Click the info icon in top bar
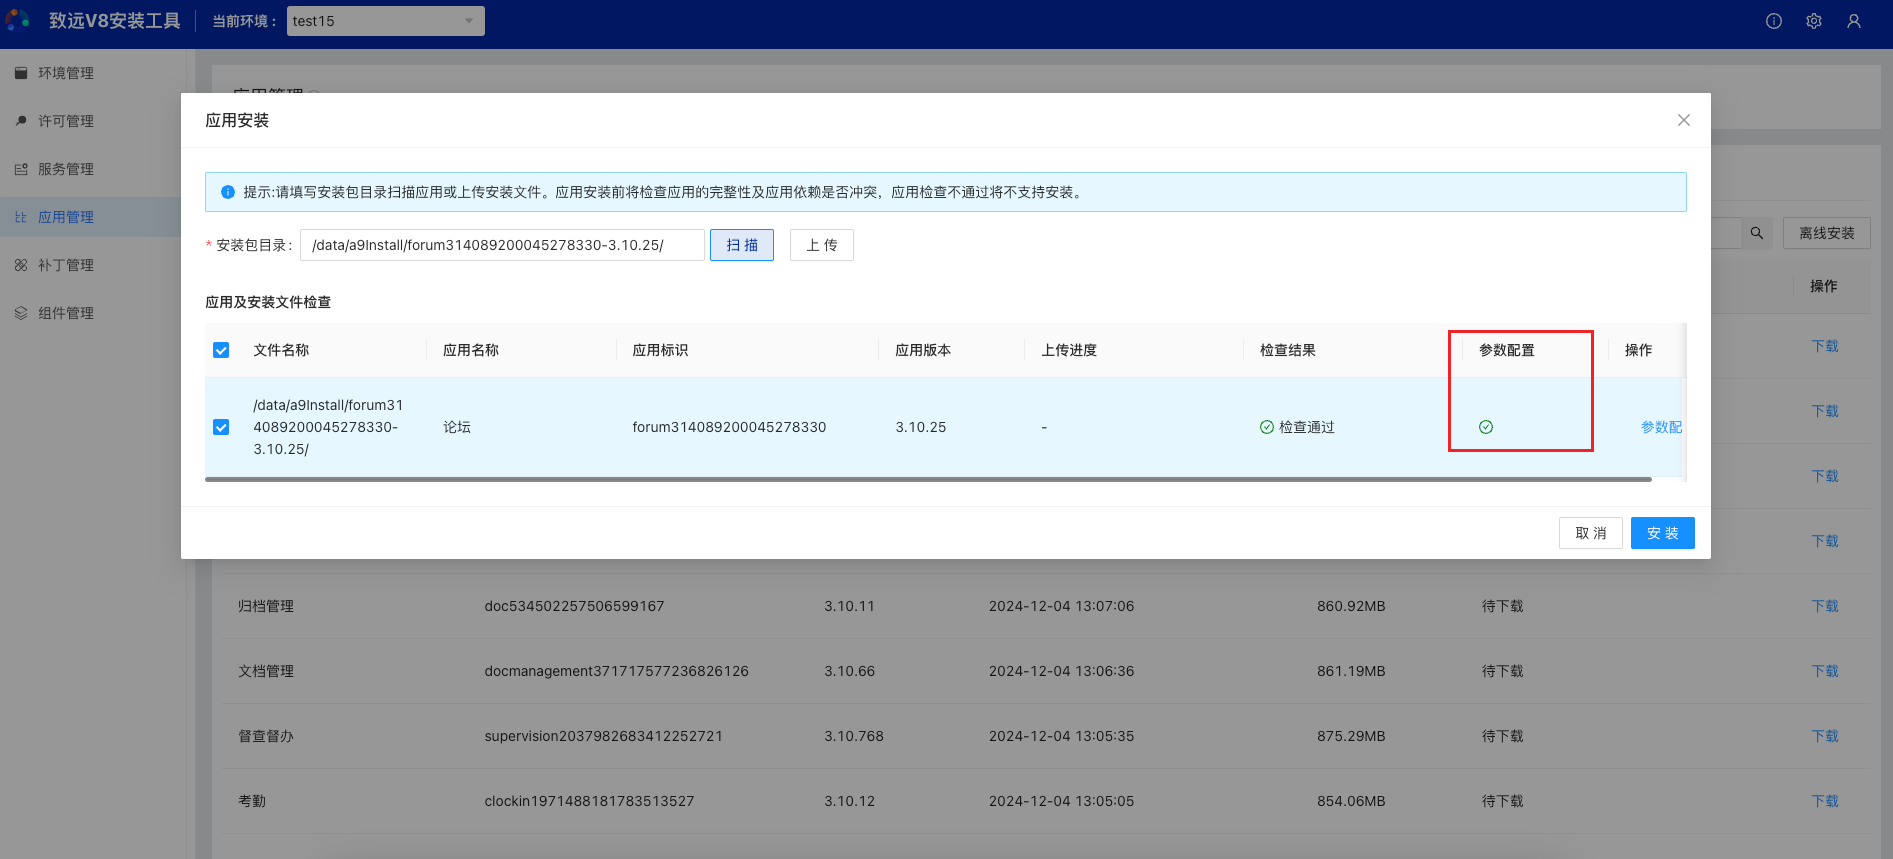Viewport: 1893px width, 859px height. click(x=1774, y=21)
